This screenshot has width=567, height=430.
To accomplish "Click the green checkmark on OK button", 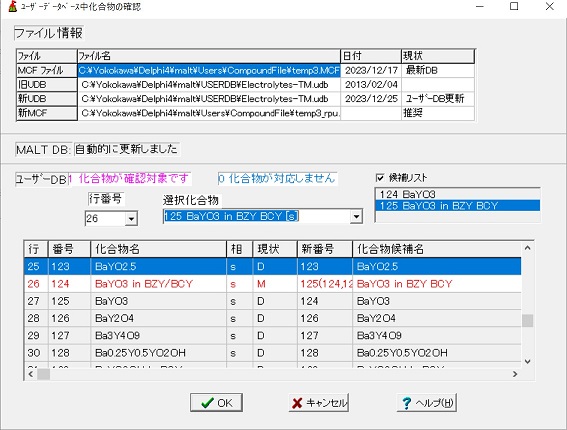I will tap(208, 403).
